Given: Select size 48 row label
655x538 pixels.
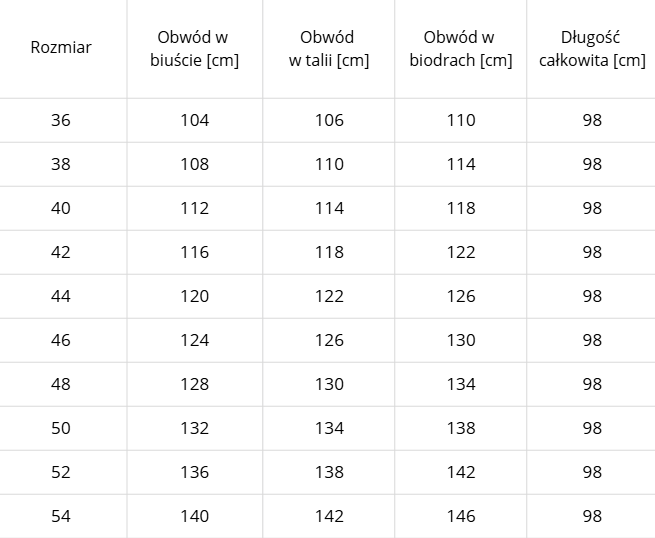Looking at the screenshot, I should click(61, 384).
